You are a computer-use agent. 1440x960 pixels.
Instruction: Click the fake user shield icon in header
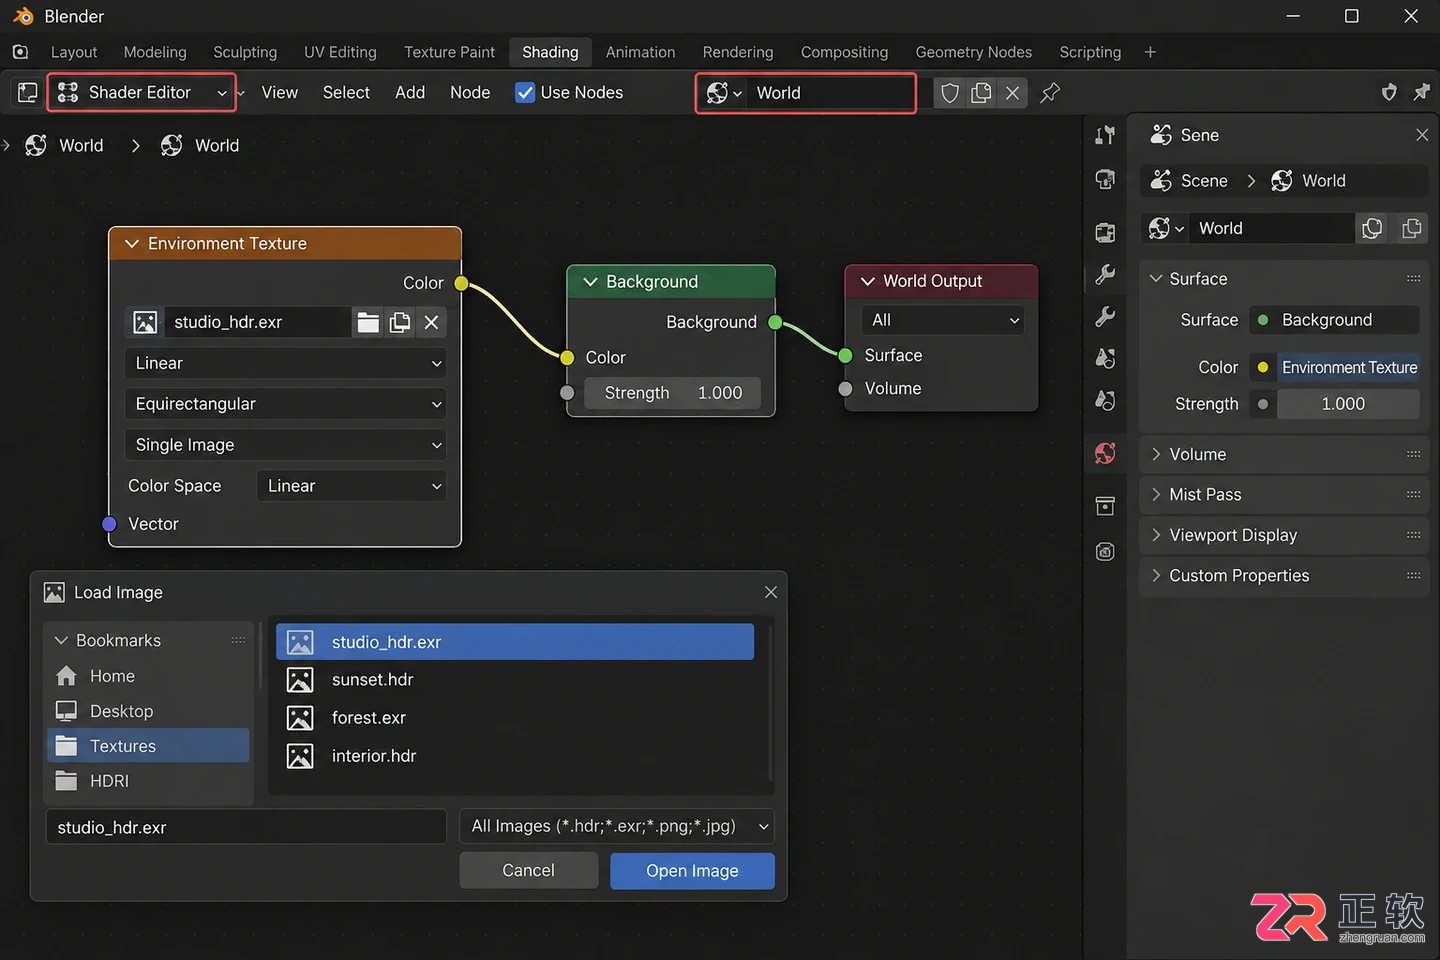(x=950, y=93)
